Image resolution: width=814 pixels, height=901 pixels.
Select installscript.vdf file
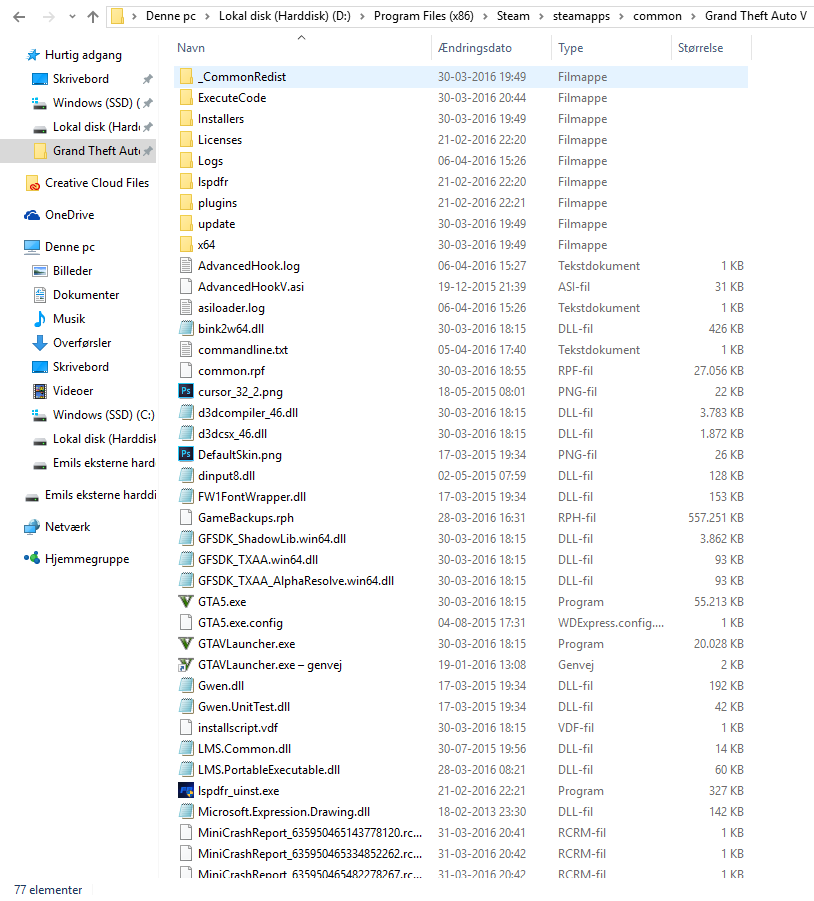238,728
